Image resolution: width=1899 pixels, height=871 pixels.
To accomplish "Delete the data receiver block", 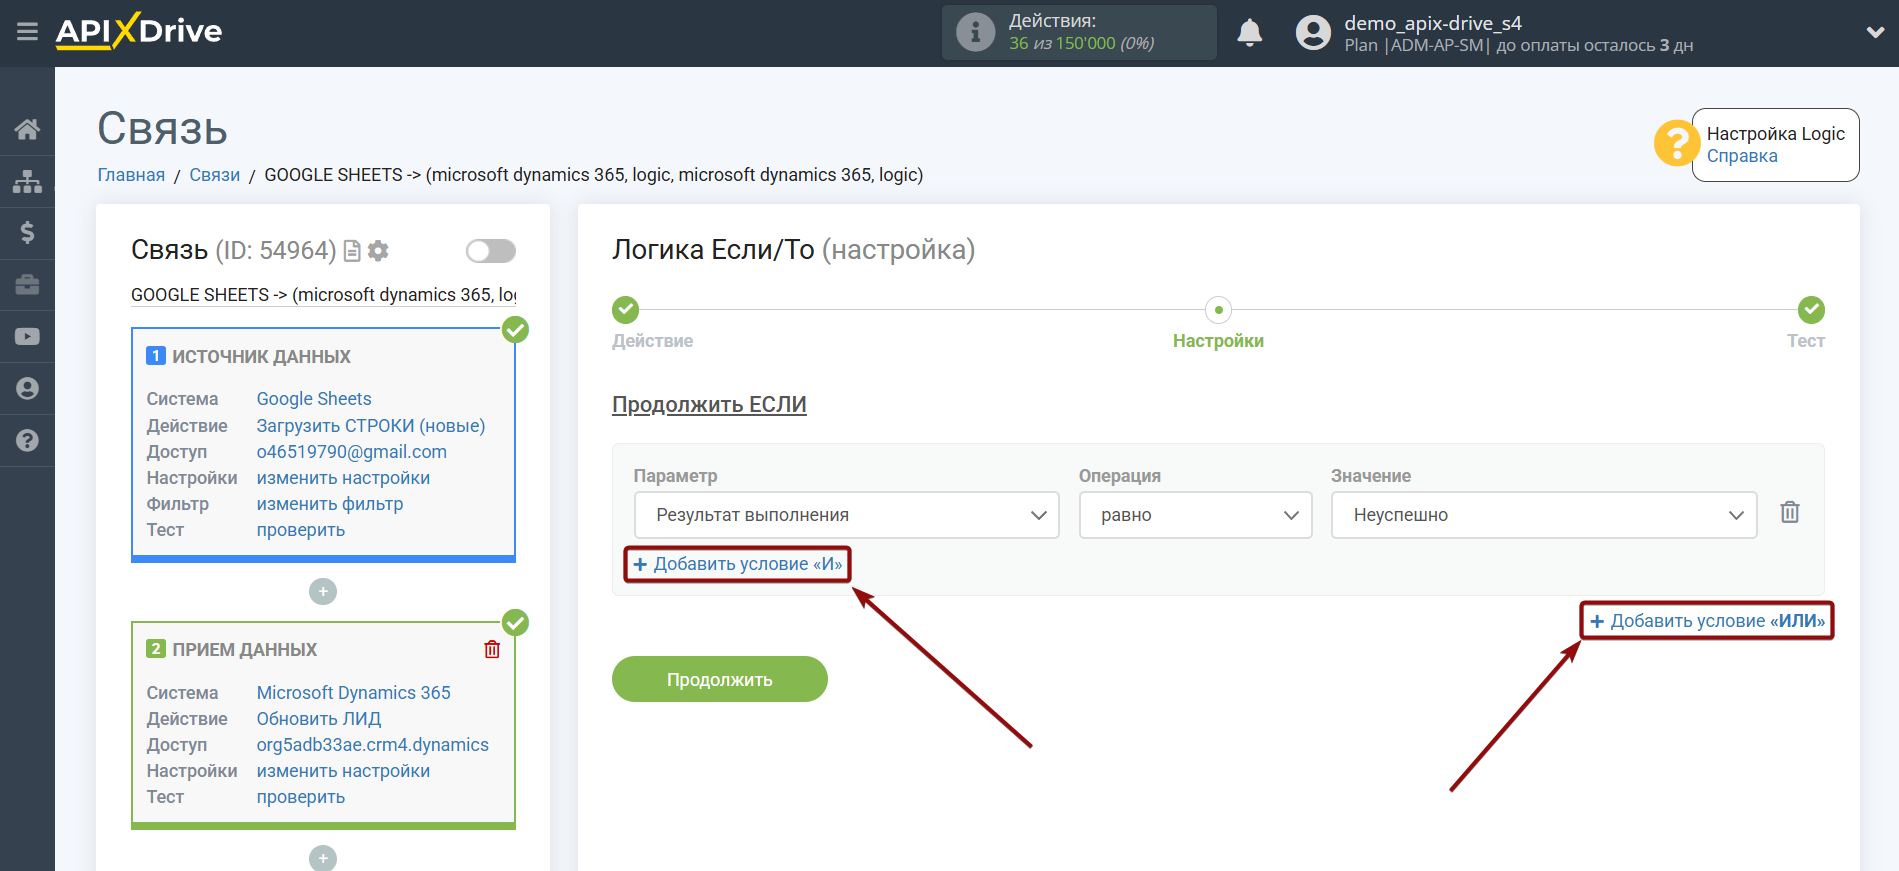I will [492, 650].
